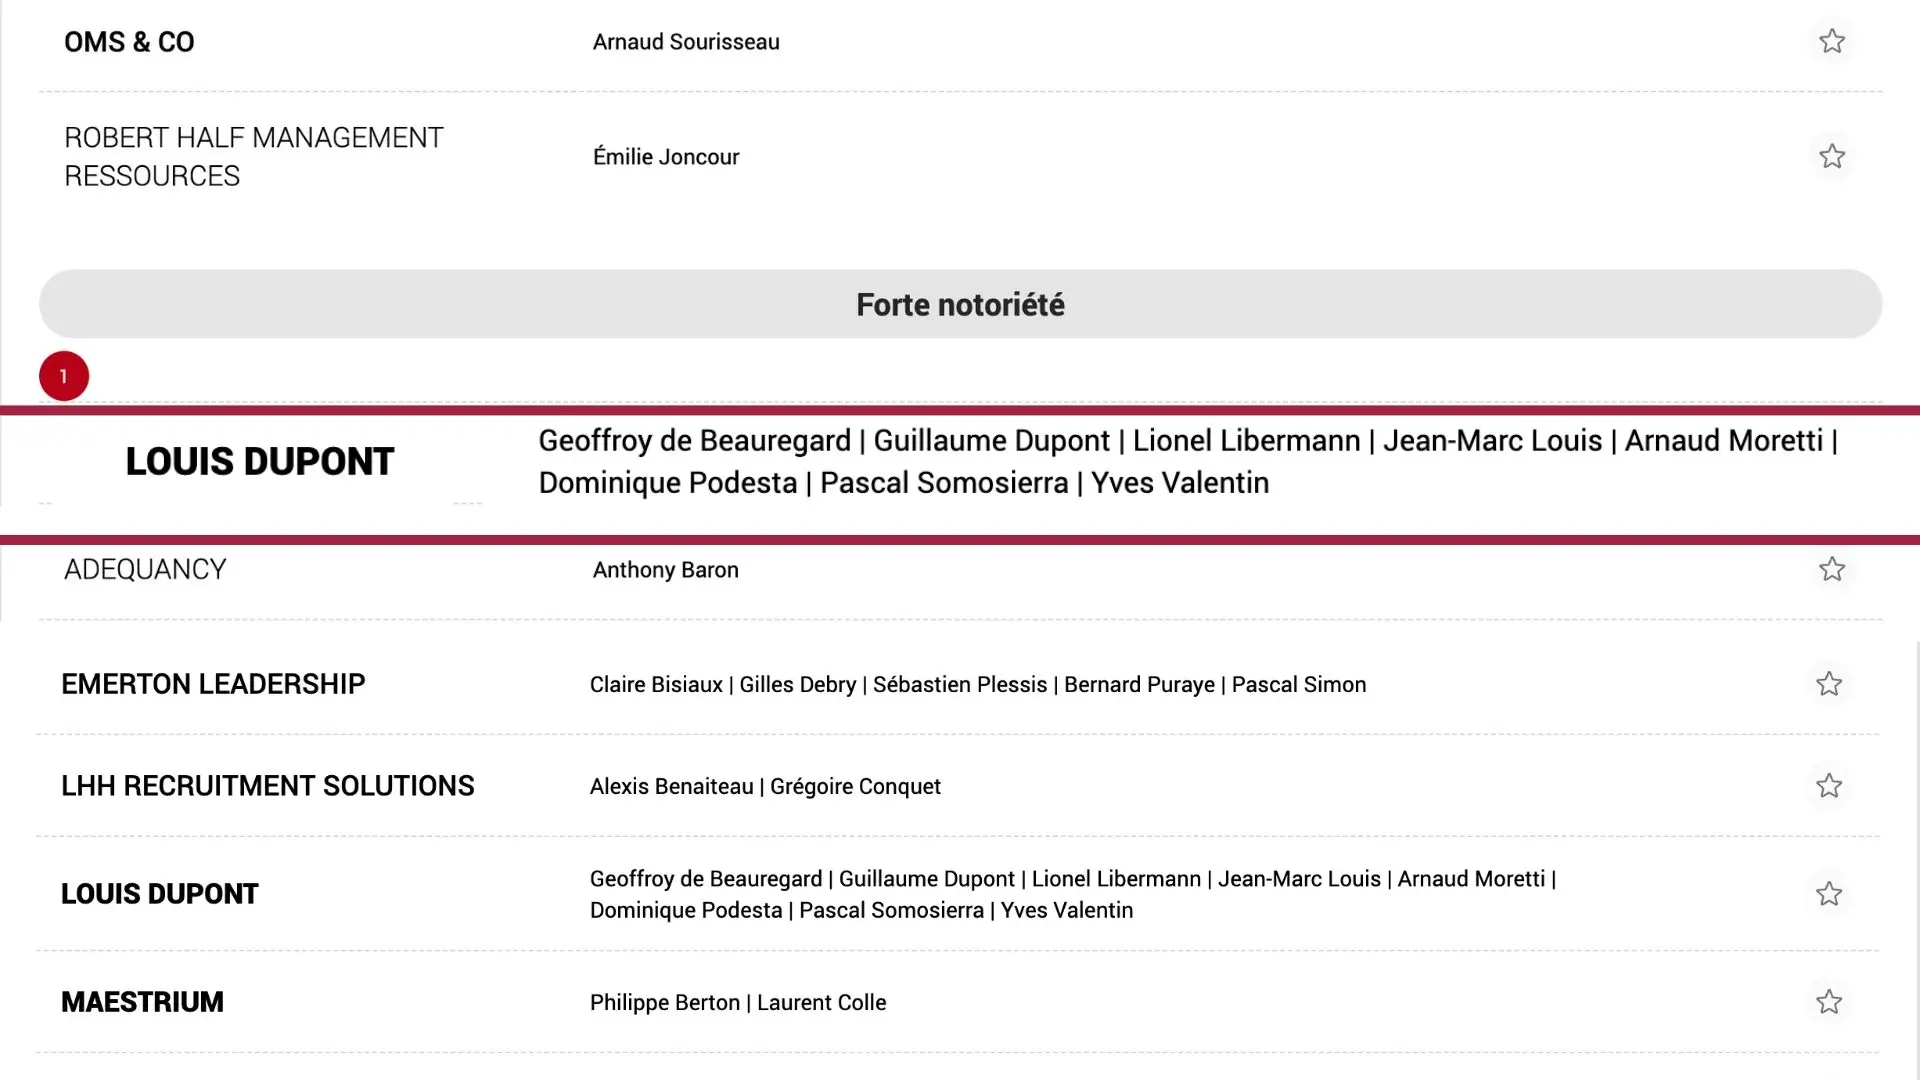Open the OMS & CO firm name

coord(129,42)
